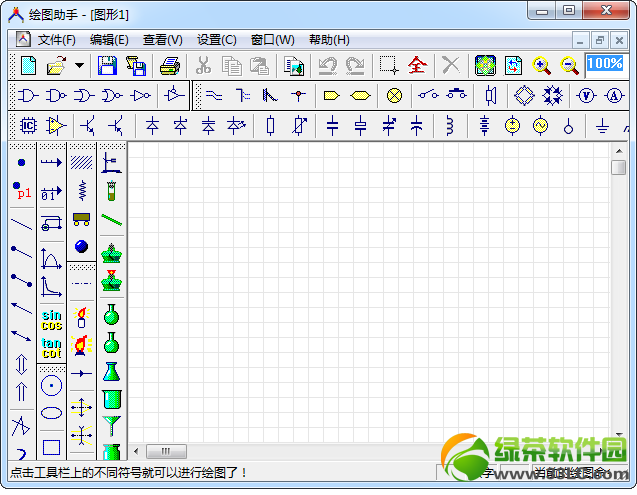The width and height of the screenshot is (637, 495).
Task: Print the drawing using printer icon
Action: 169,65
